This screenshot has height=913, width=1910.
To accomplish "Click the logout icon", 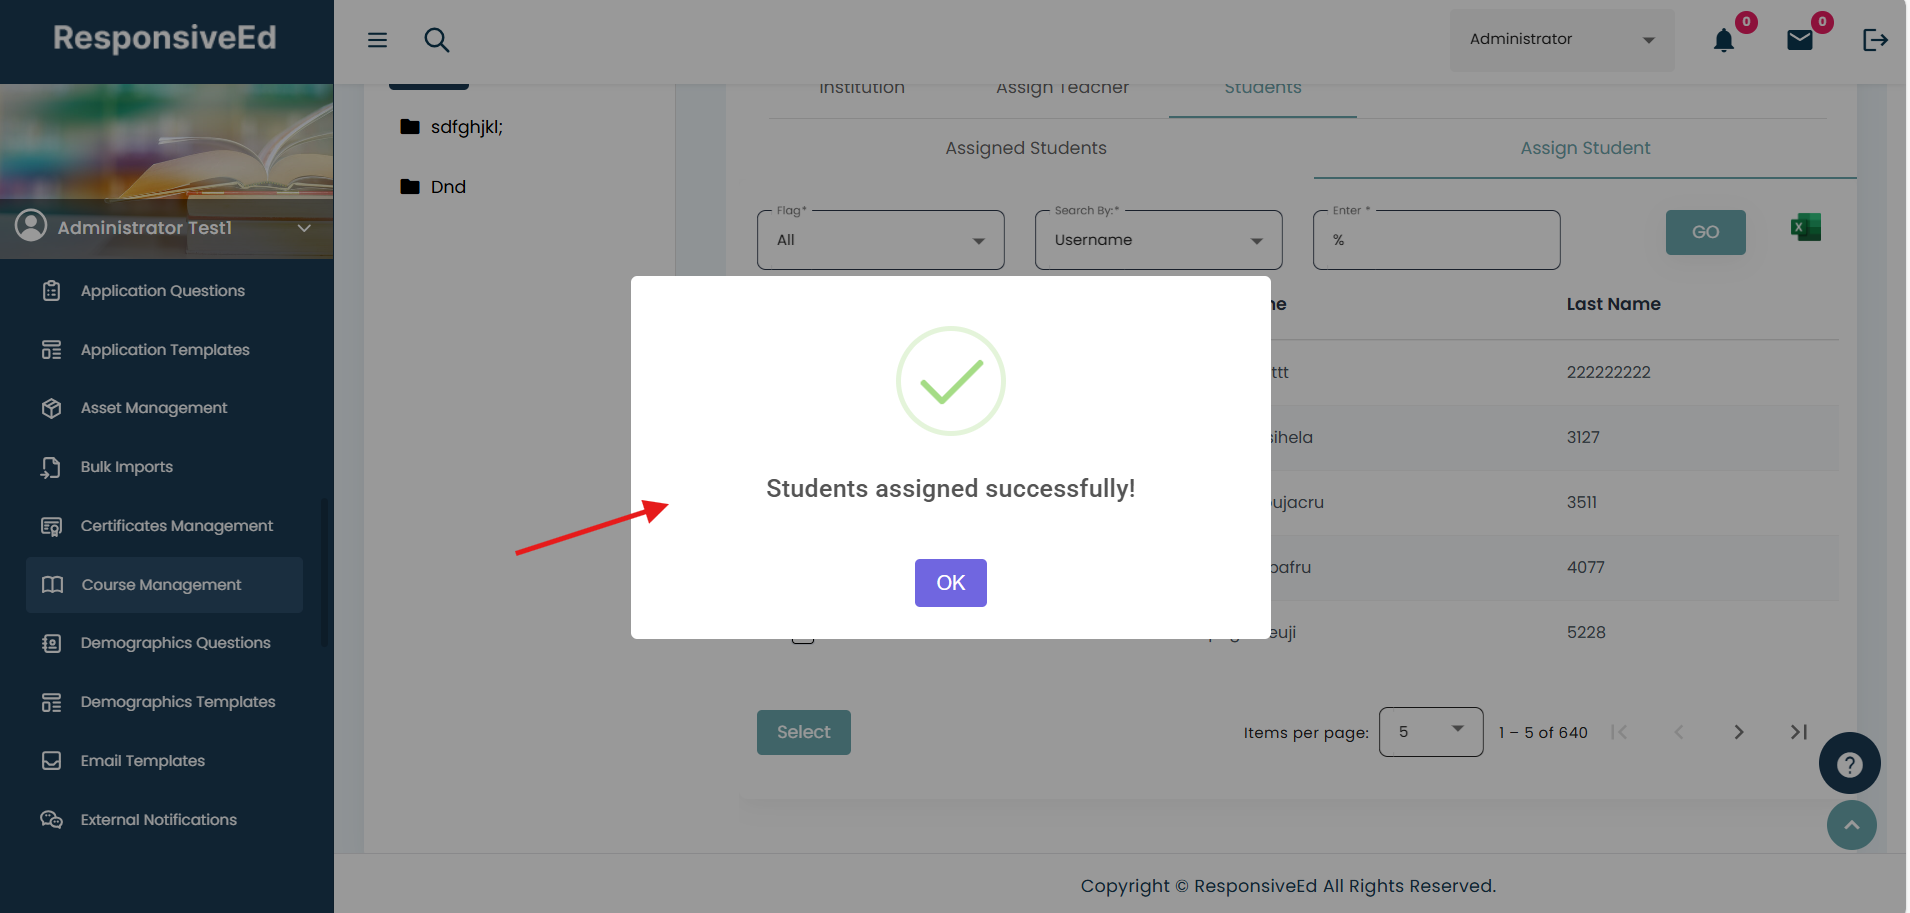I will 1875,40.
